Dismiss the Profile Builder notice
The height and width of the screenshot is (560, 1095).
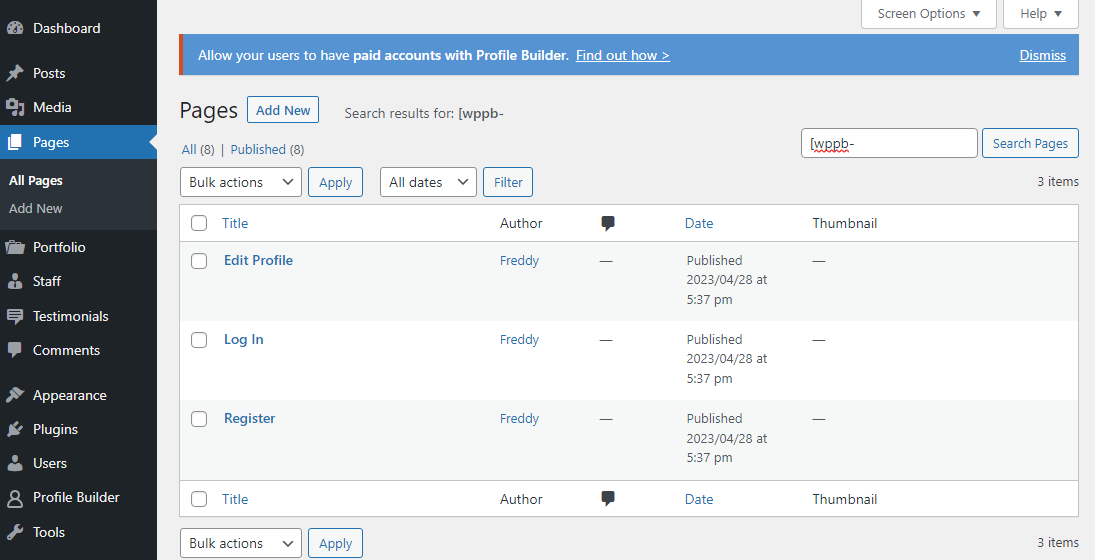1042,55
